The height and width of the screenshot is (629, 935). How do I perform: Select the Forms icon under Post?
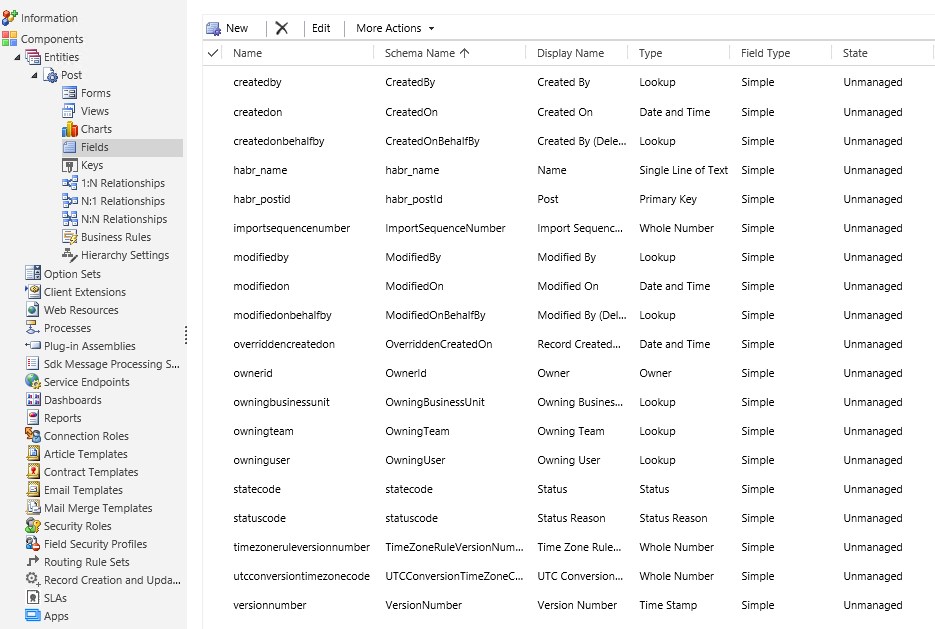(x=95, y=93)
